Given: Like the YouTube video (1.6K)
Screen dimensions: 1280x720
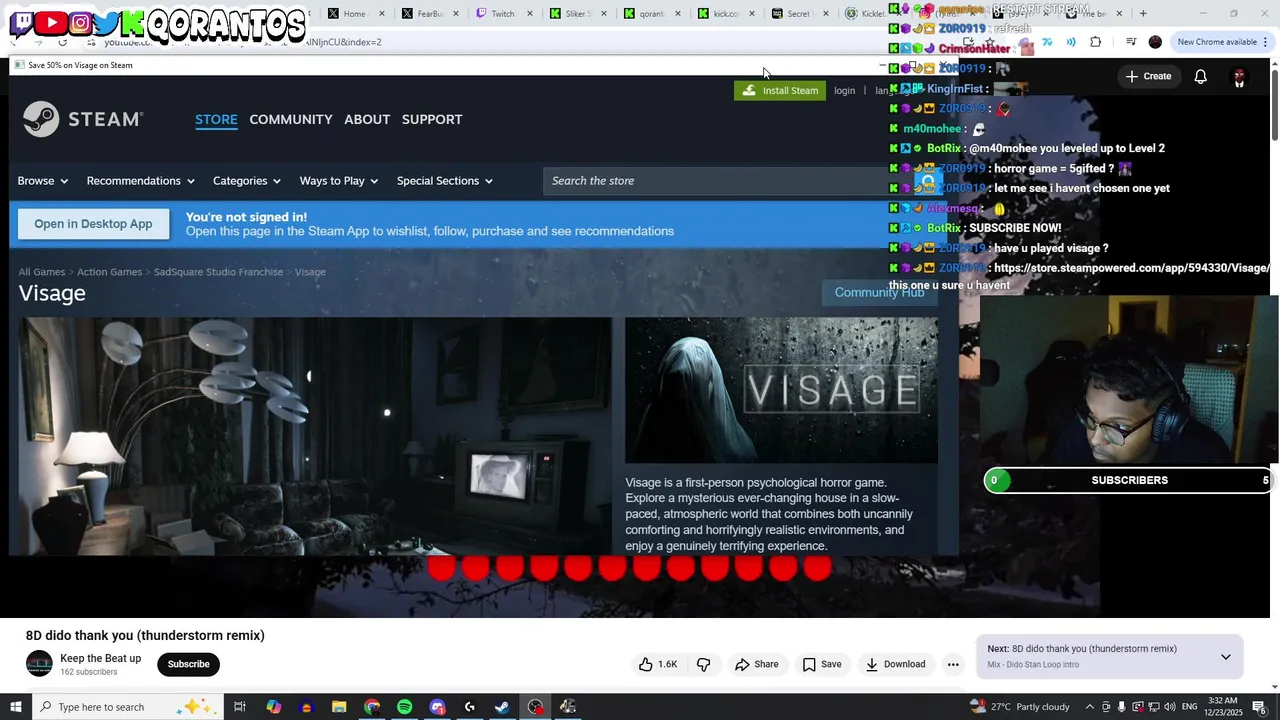Looking at the screenshot, I should (x=657, y=664).
